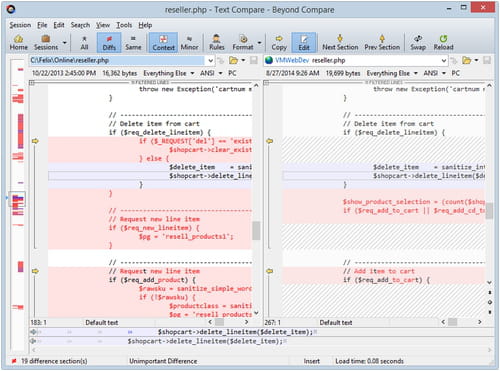Toggle the Edit mode button

click(304, 43)
